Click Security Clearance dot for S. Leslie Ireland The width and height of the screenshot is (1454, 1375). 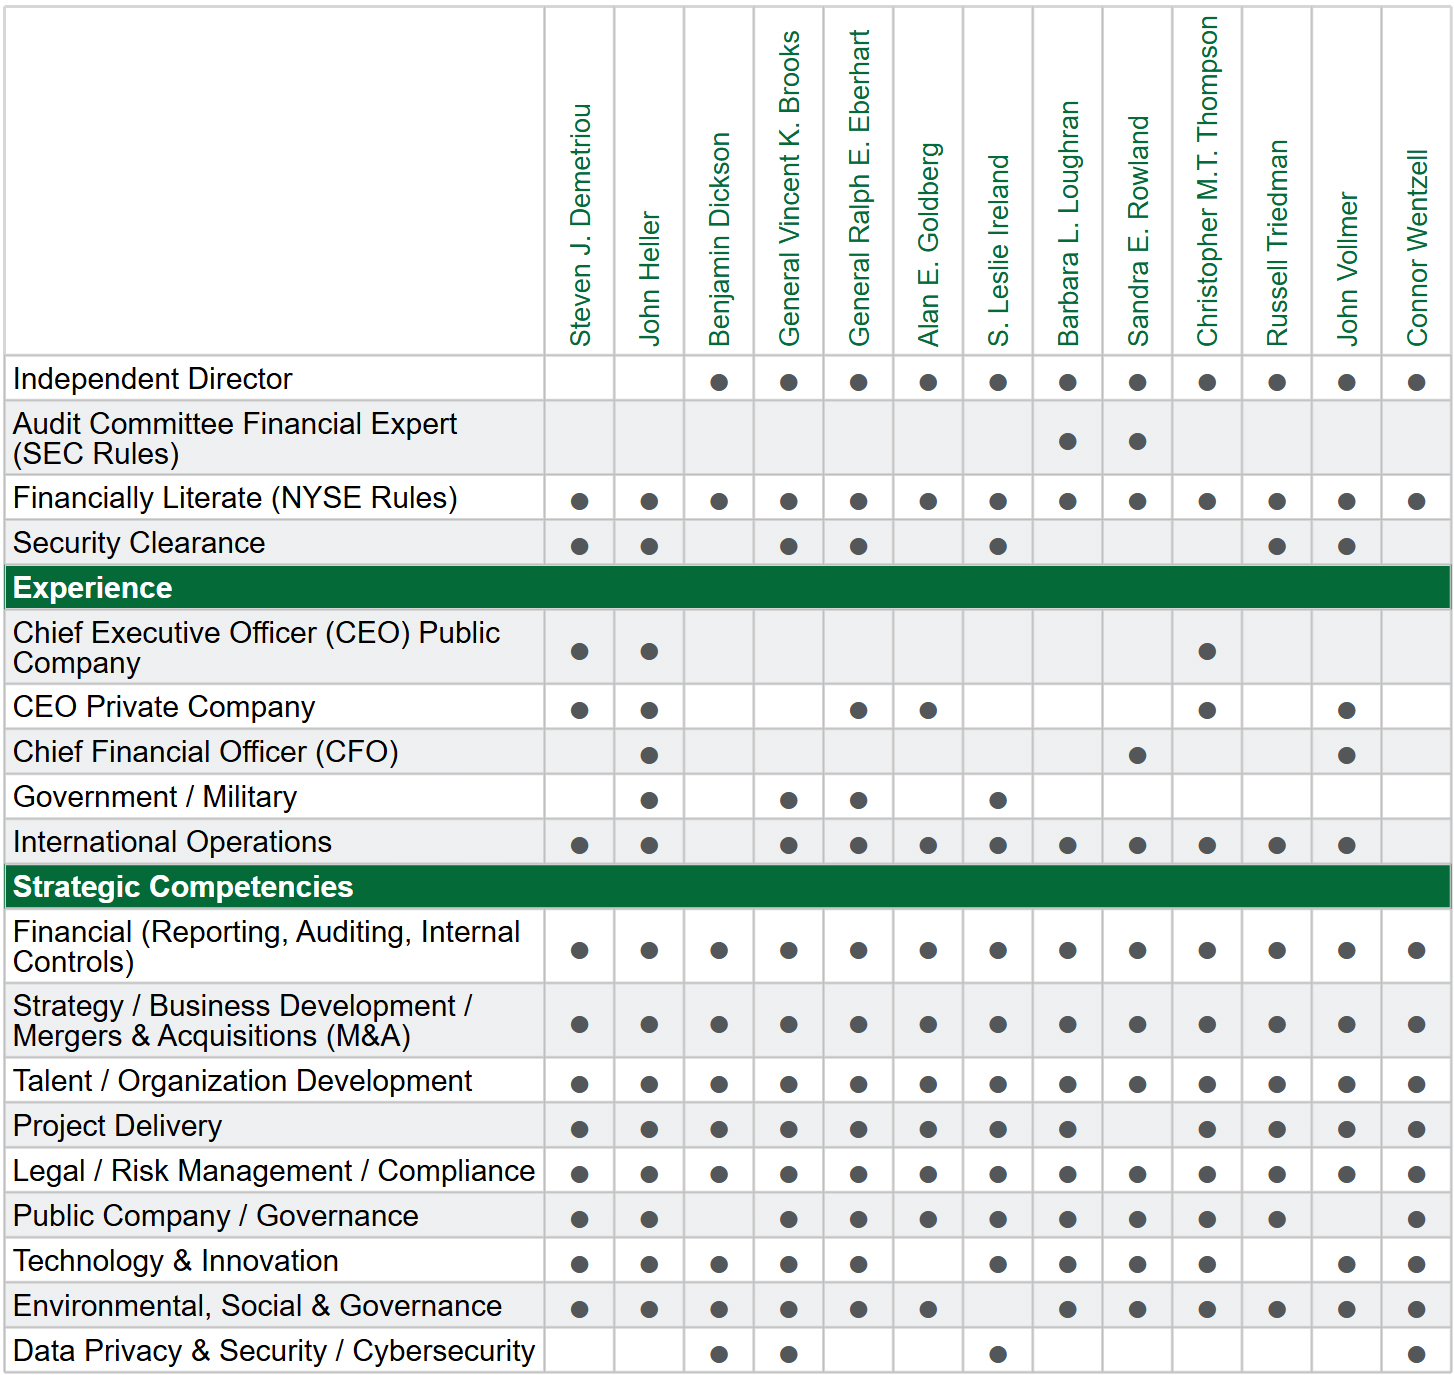(998, 546)
